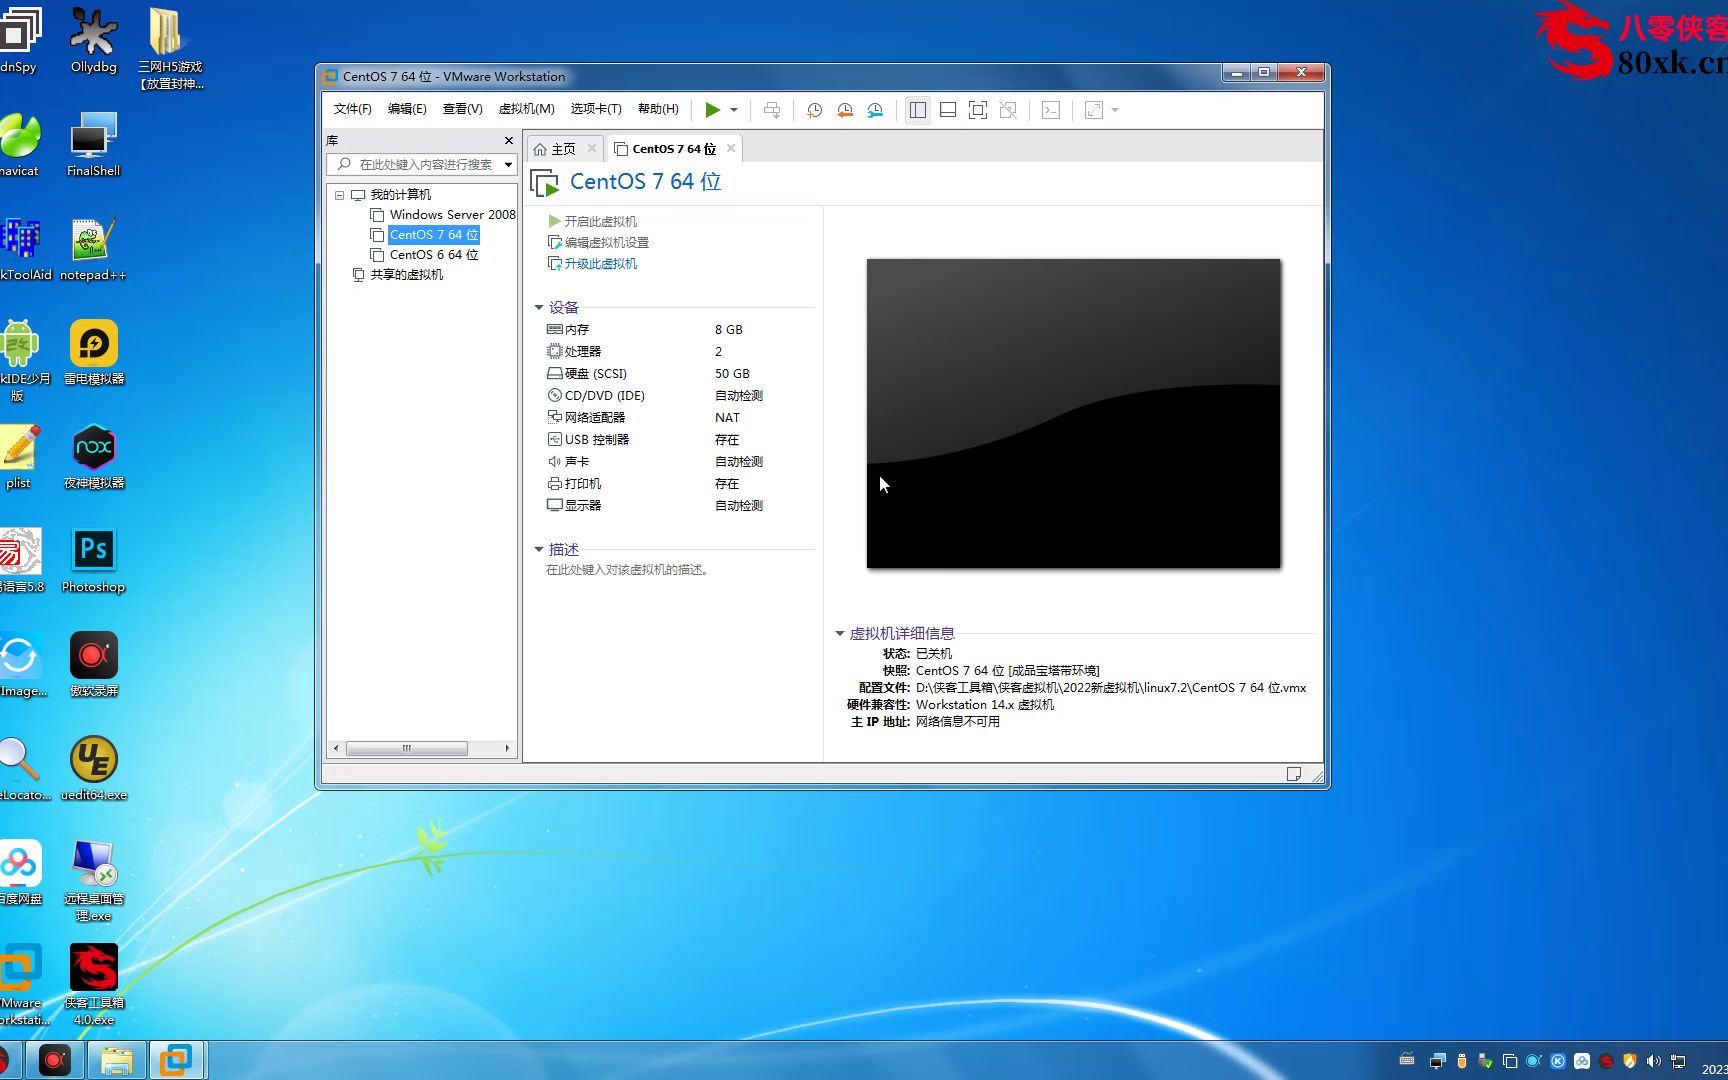Click the file explorer taskbar icon
Screen dimensions: 1728x1080
(116, 1060)
